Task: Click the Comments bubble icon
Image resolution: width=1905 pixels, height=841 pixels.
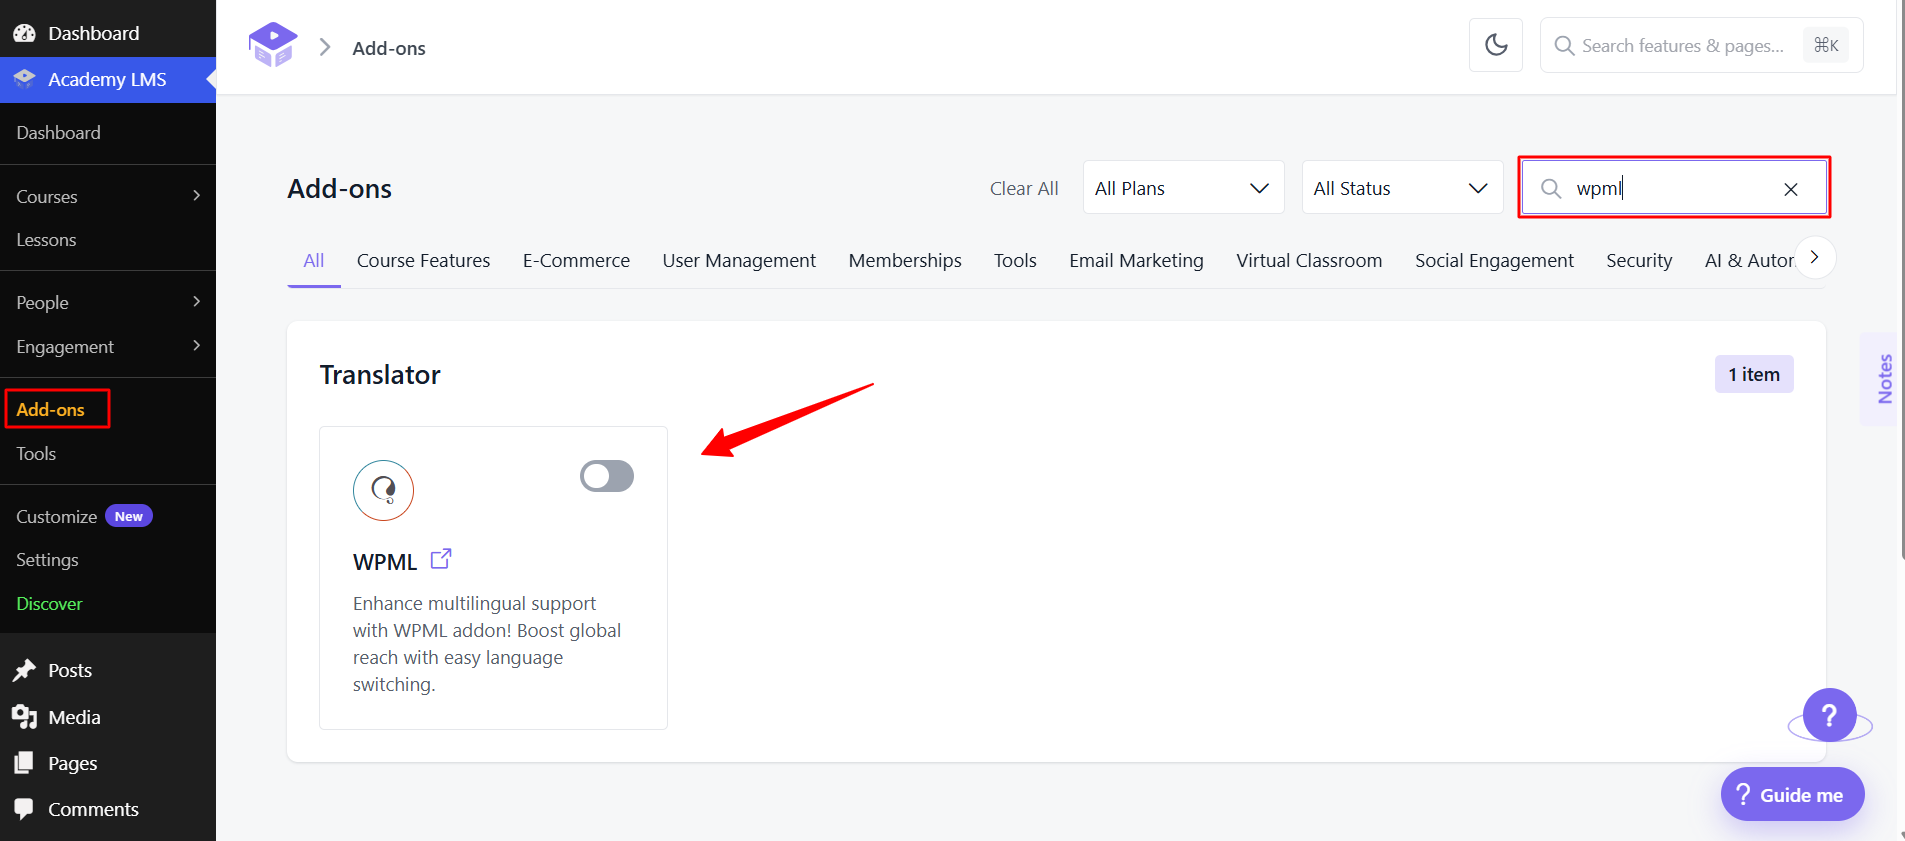Action: point(24,809)
